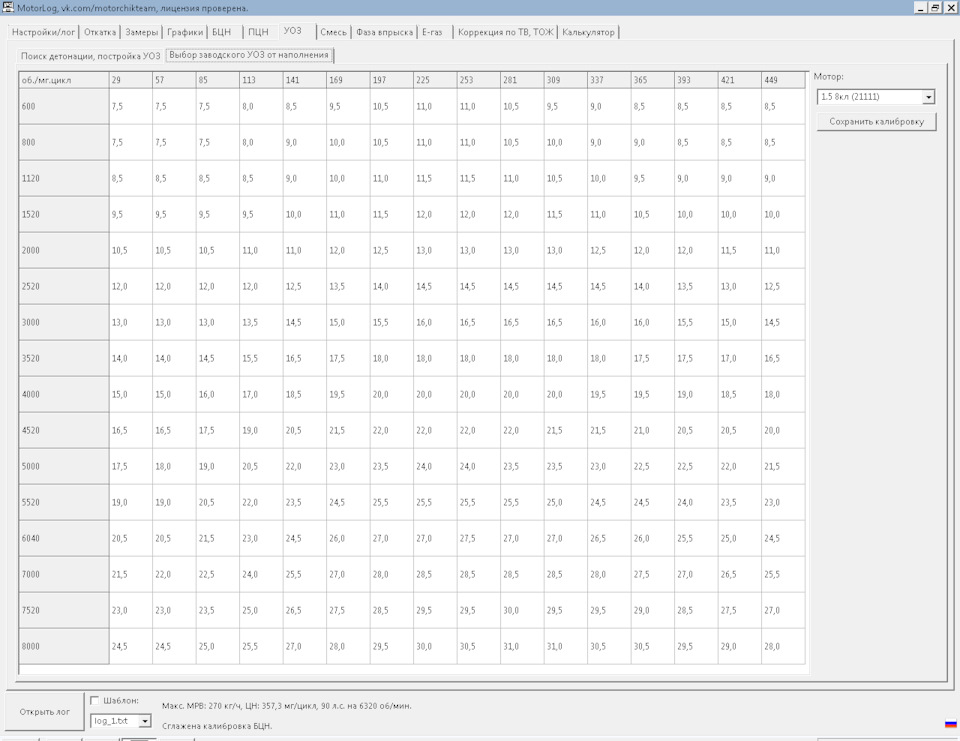Screen dimensions: 960x741
Task: Select column header 337
Action: tap(609, 80)
